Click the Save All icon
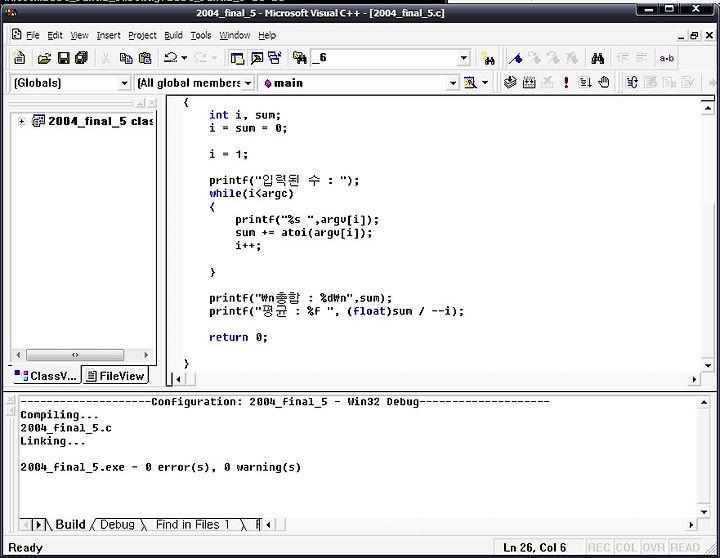The image size is (720, 558). (x=81, y=58)
